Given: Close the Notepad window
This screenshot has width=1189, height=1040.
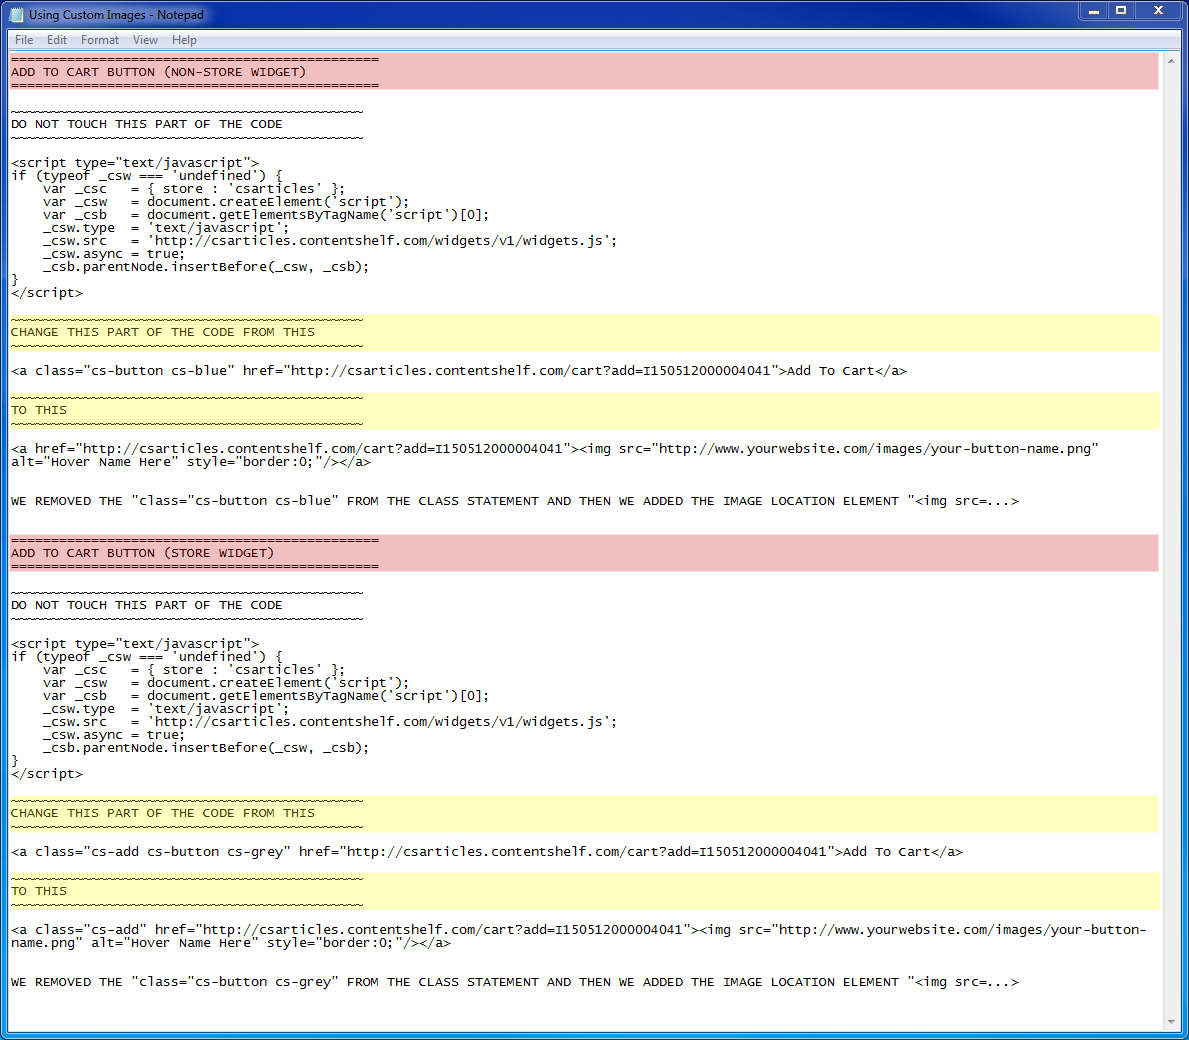Looking at the screenshot, I should [x=1158, y=11].
